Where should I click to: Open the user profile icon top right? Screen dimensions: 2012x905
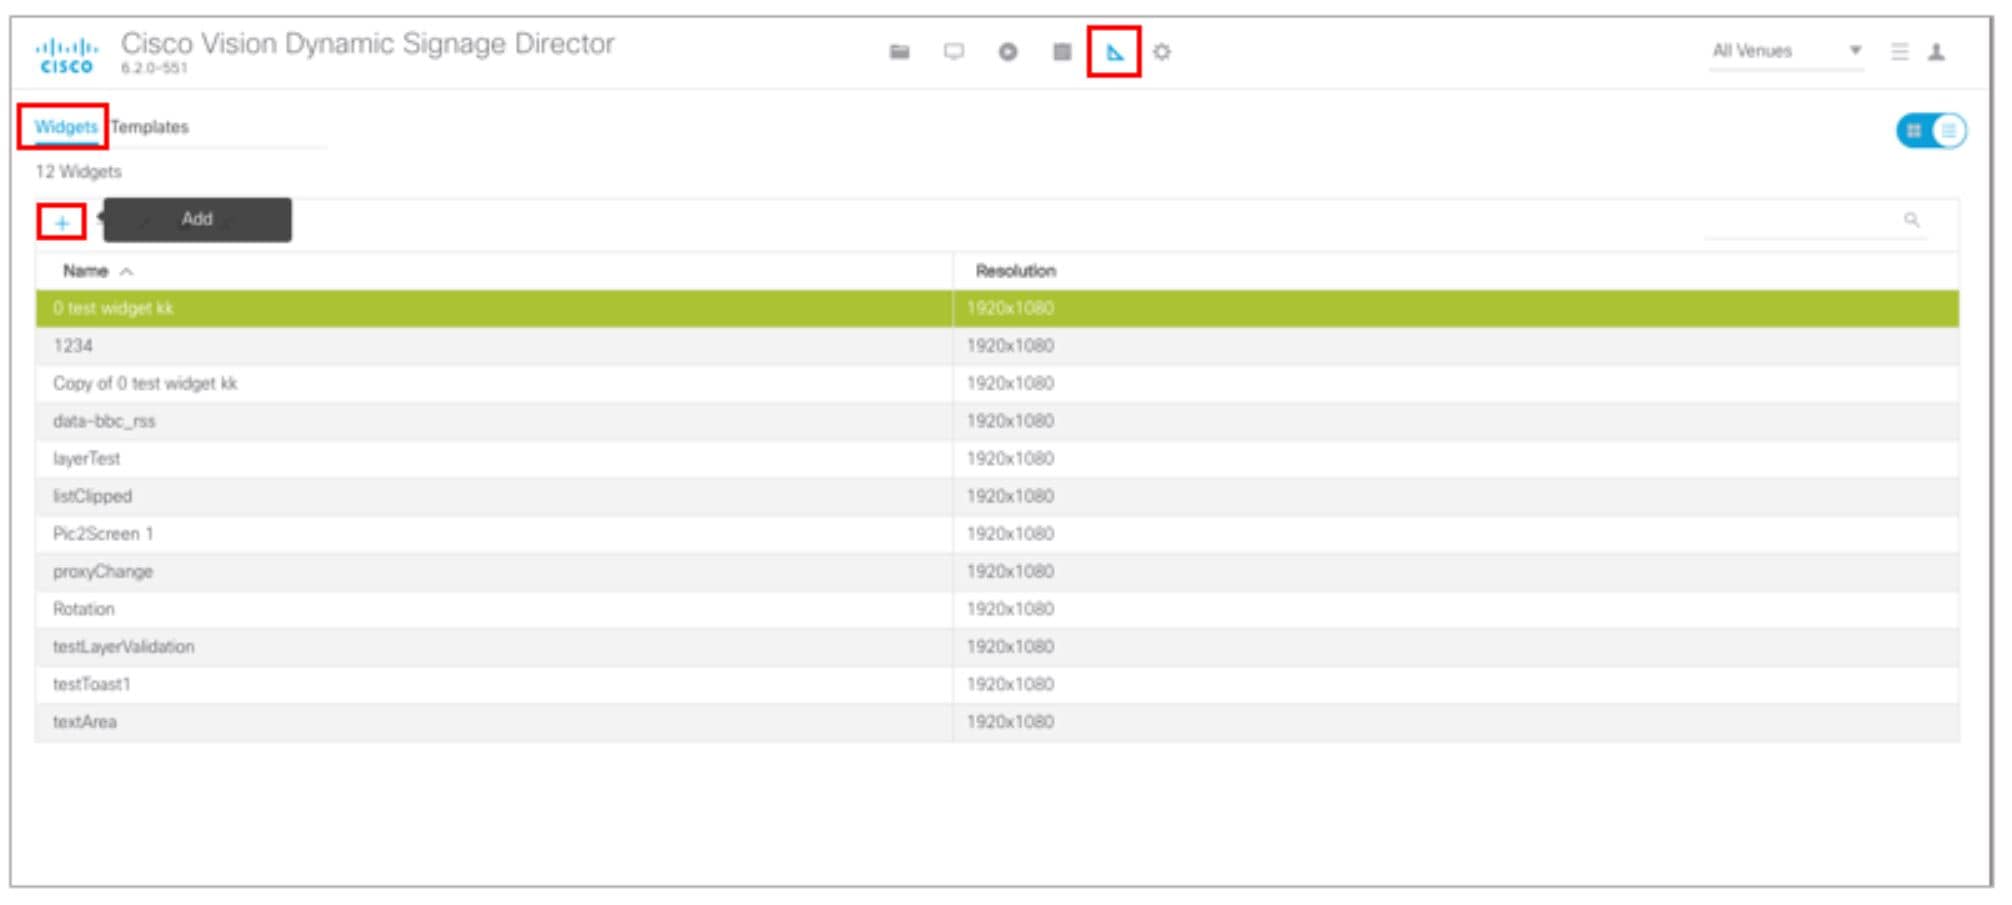point(1938,50)
